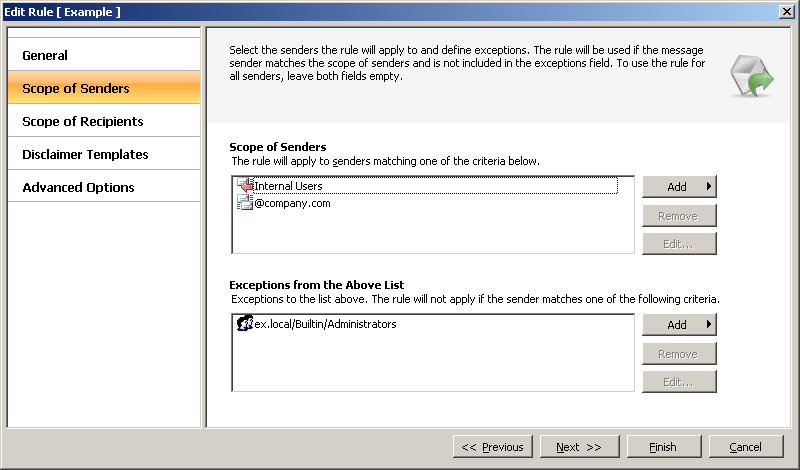Click the << Previous button
Screen dimensions: 800x470
point(493,447)
